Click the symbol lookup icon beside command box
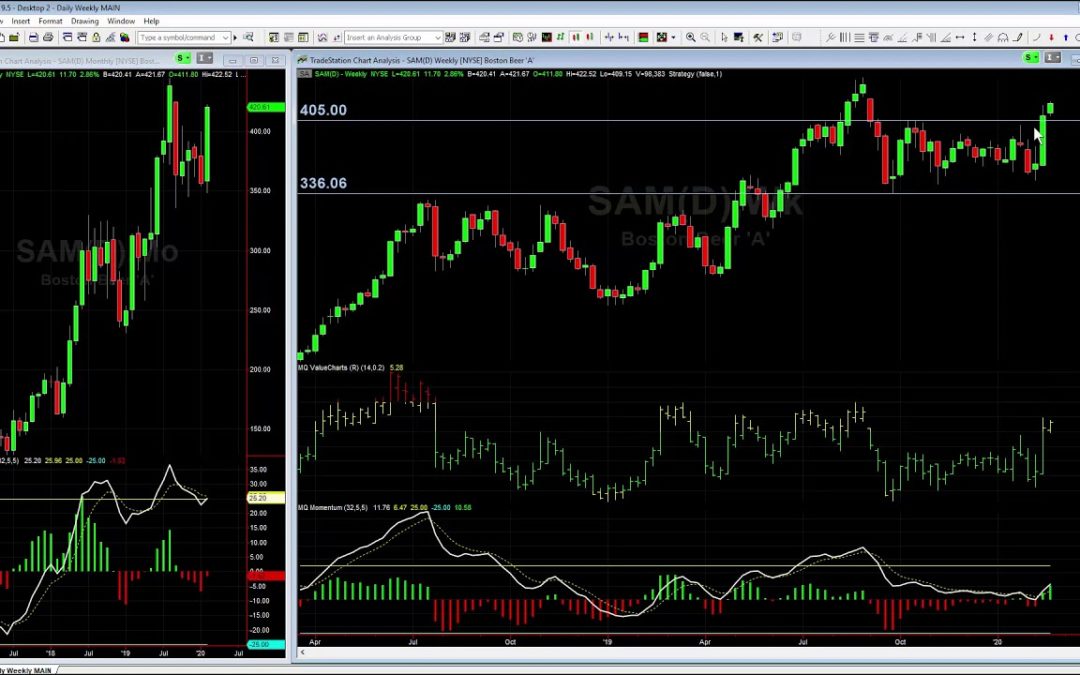 (248, 37)
